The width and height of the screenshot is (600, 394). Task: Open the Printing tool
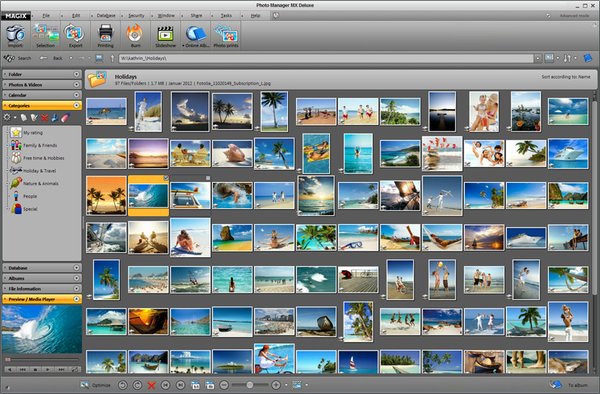pos(105,34)
